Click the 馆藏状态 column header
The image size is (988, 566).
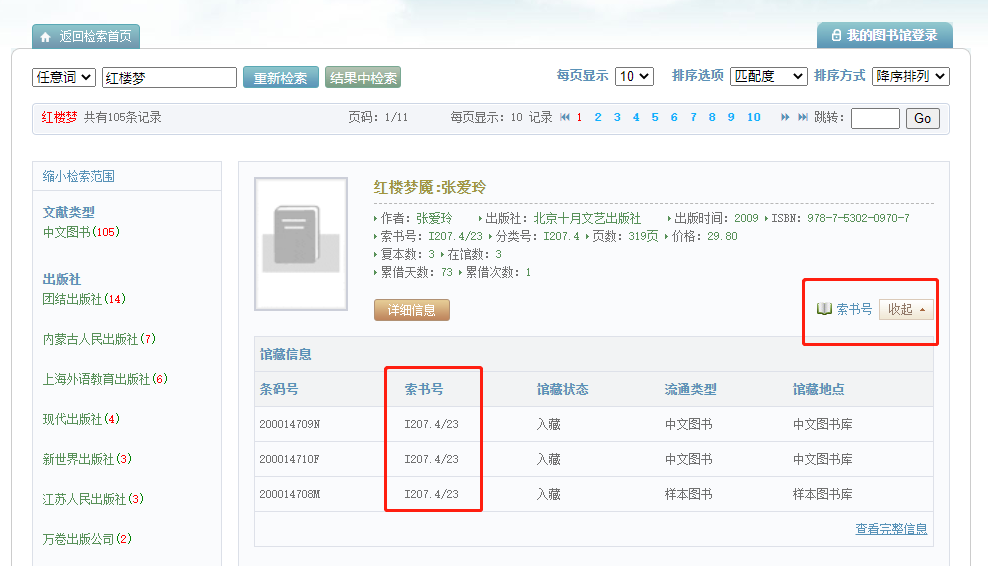coord(562,390)
